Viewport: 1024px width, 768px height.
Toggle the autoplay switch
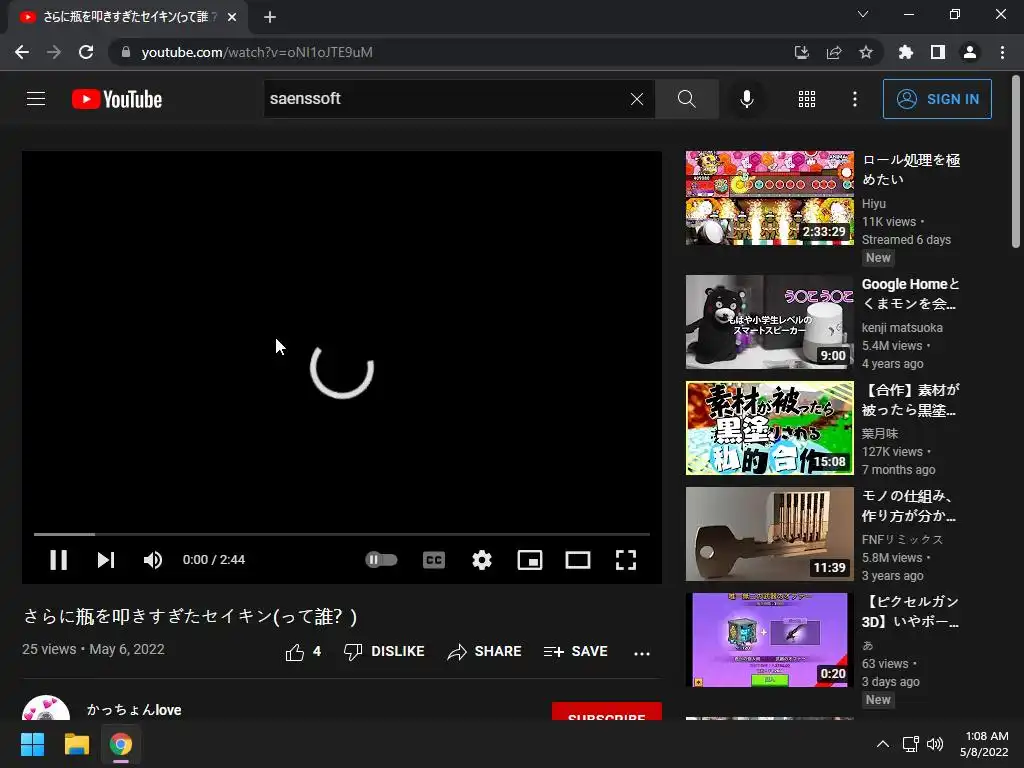pyautogui.click(x=381, y=560)
